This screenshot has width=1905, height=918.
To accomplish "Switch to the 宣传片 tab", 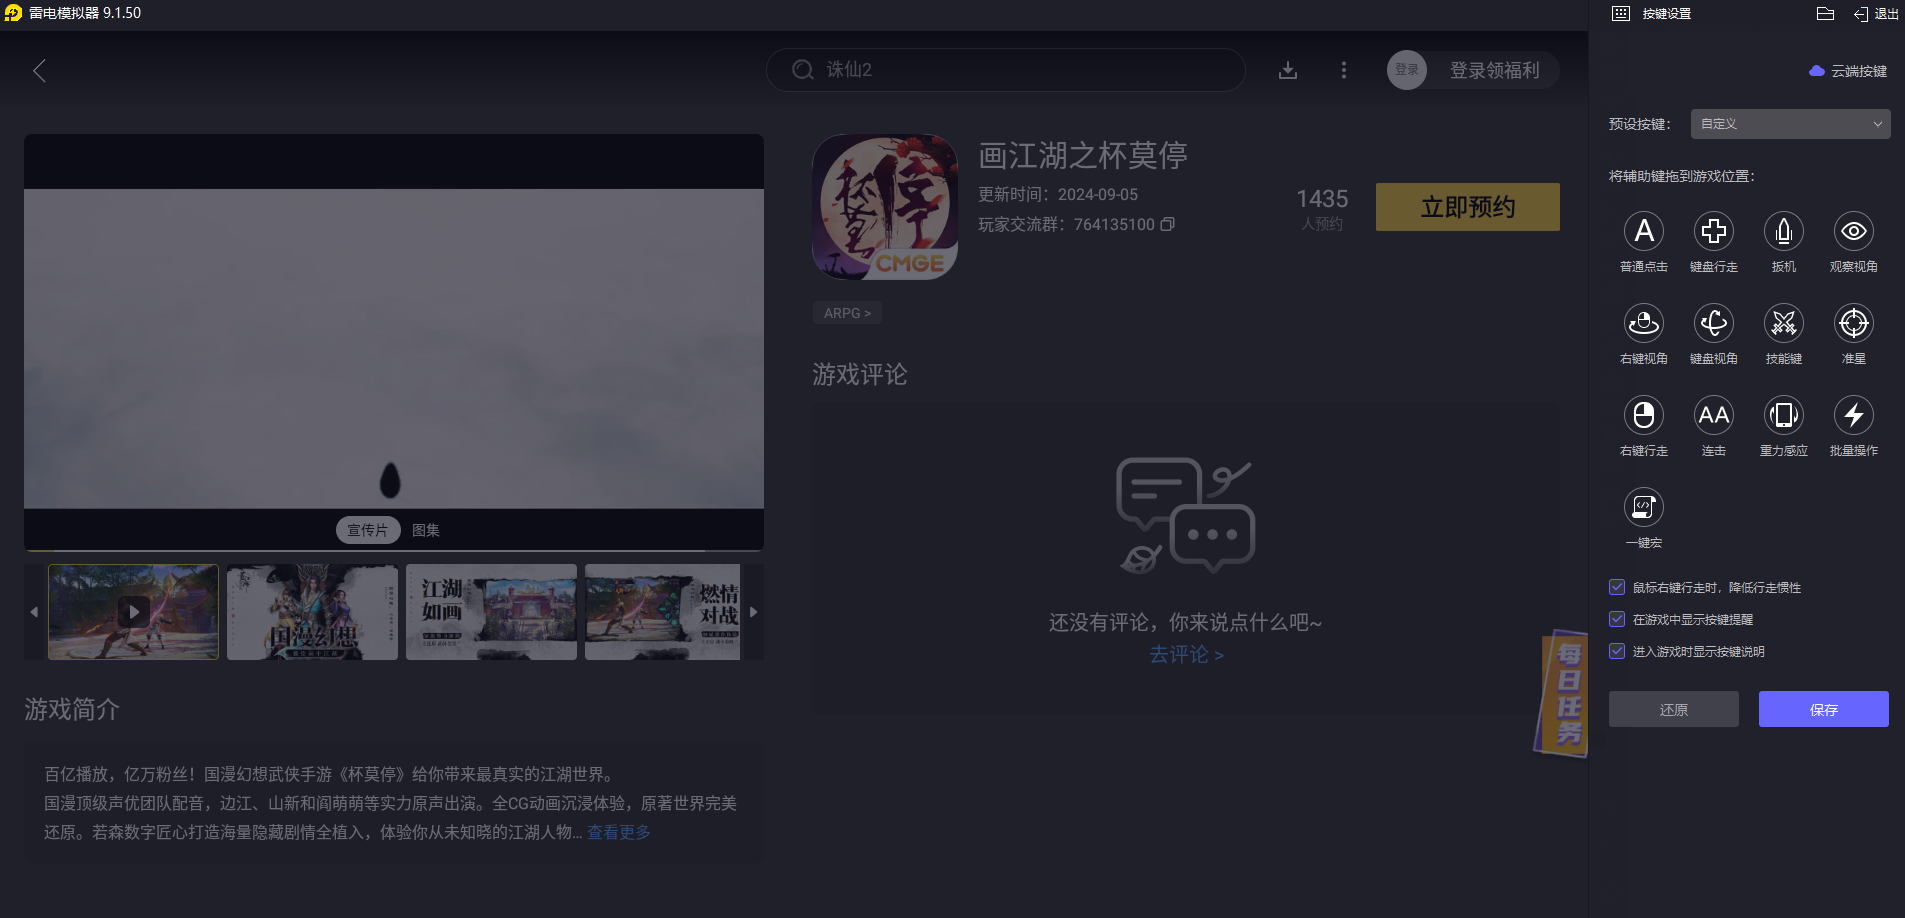I will pos(368,530).
